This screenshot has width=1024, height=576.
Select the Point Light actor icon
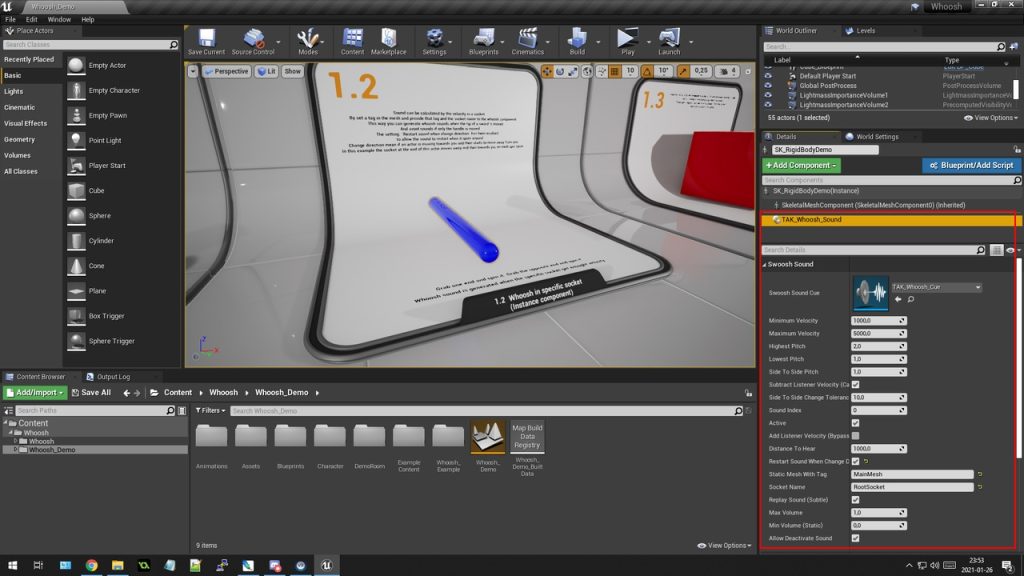(77, 141)
